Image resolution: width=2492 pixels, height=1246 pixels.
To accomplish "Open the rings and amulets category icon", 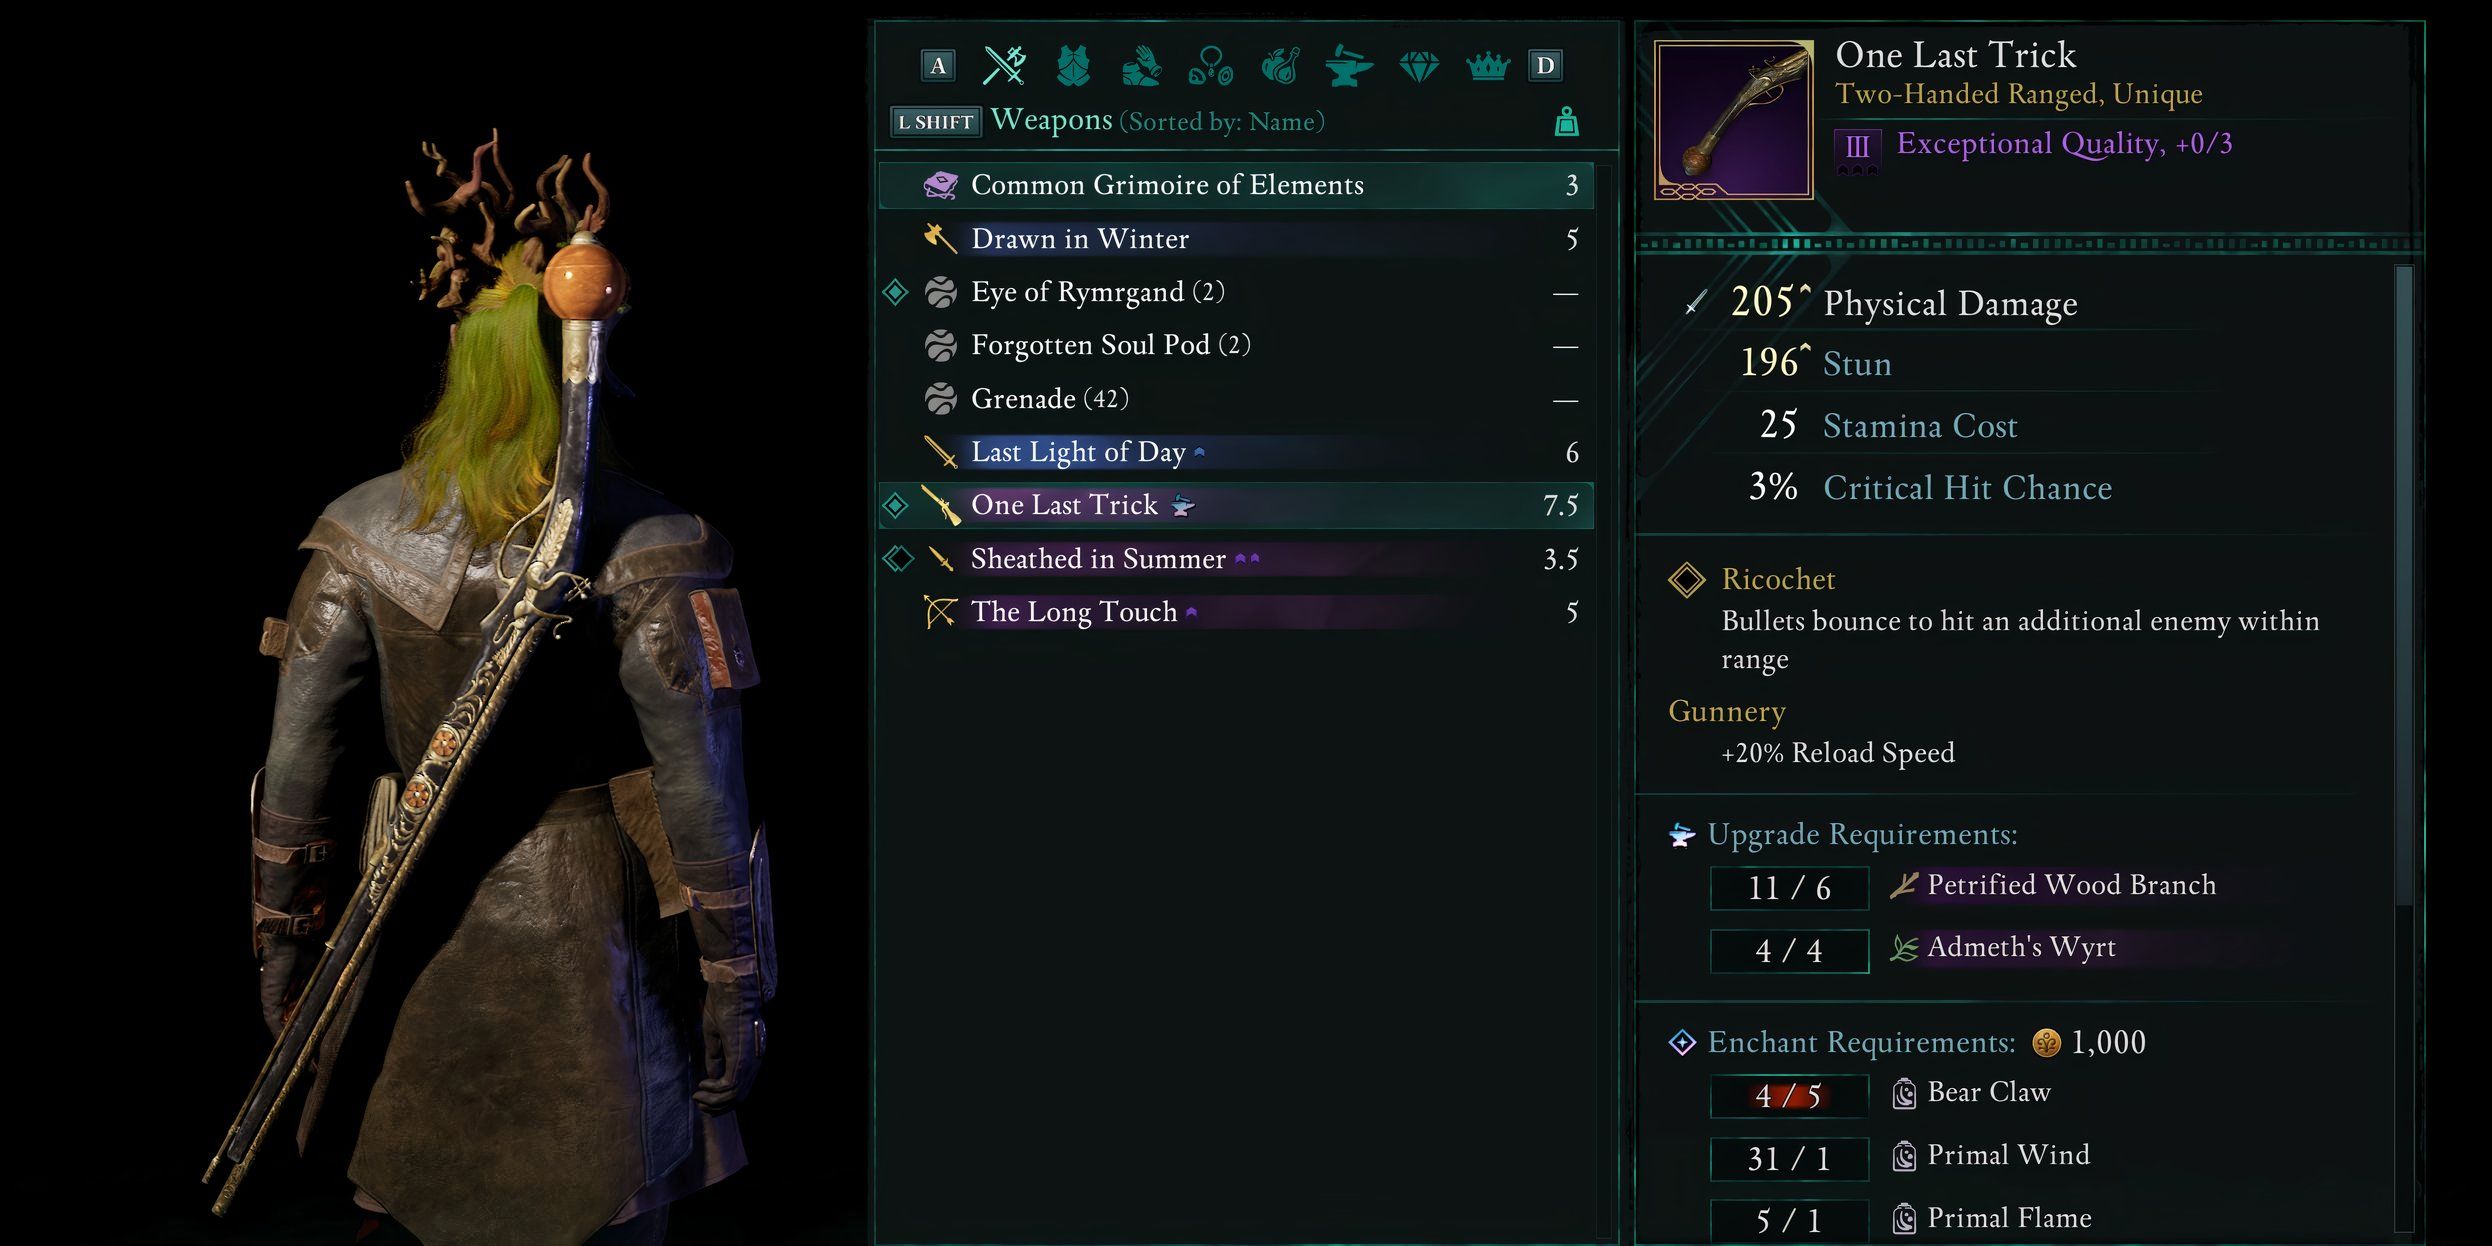I will (1210, 67).
